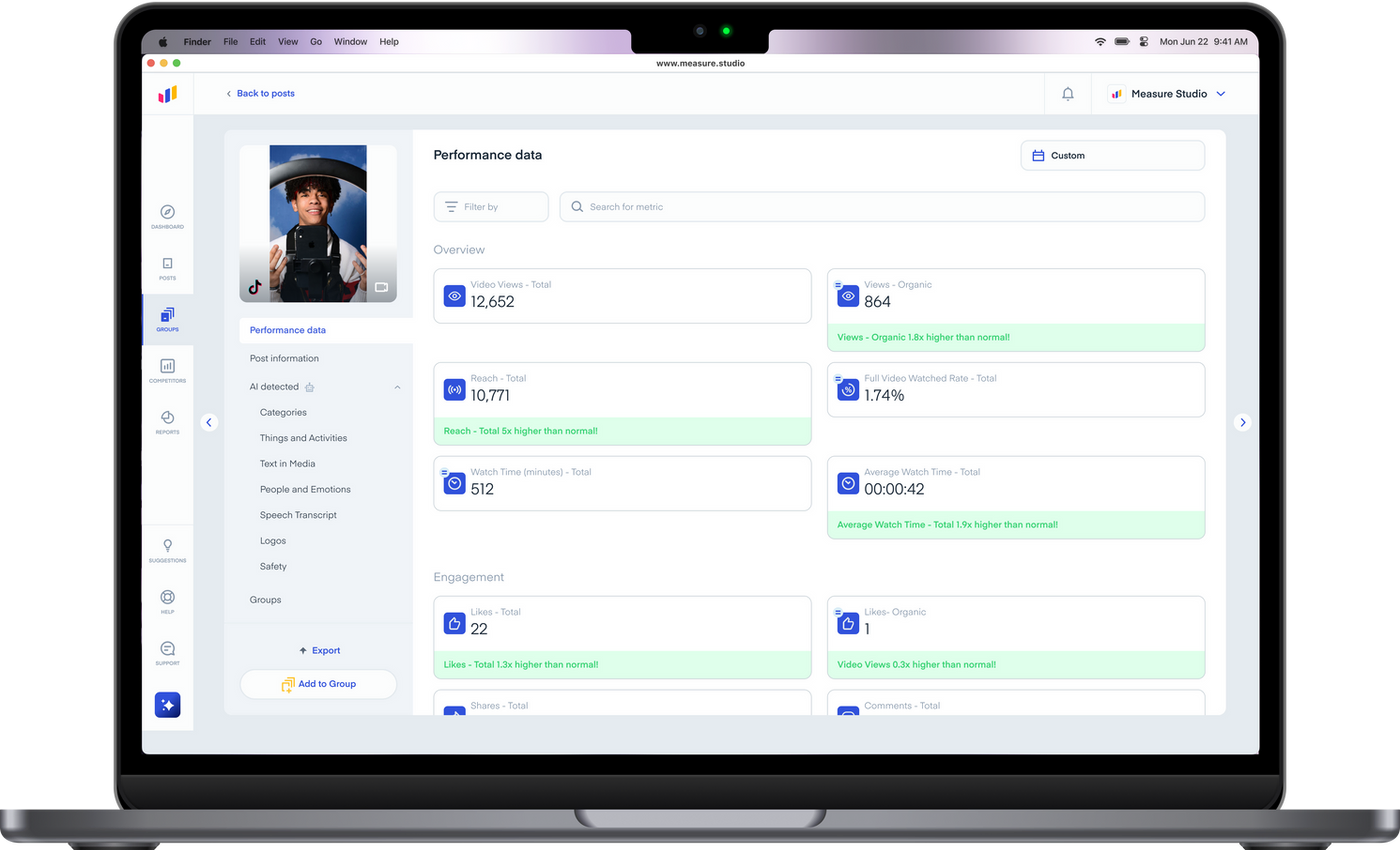Open the Help menu in menu bar
The width and height of the screenshot is (1400, 850).
coord(389,42)
